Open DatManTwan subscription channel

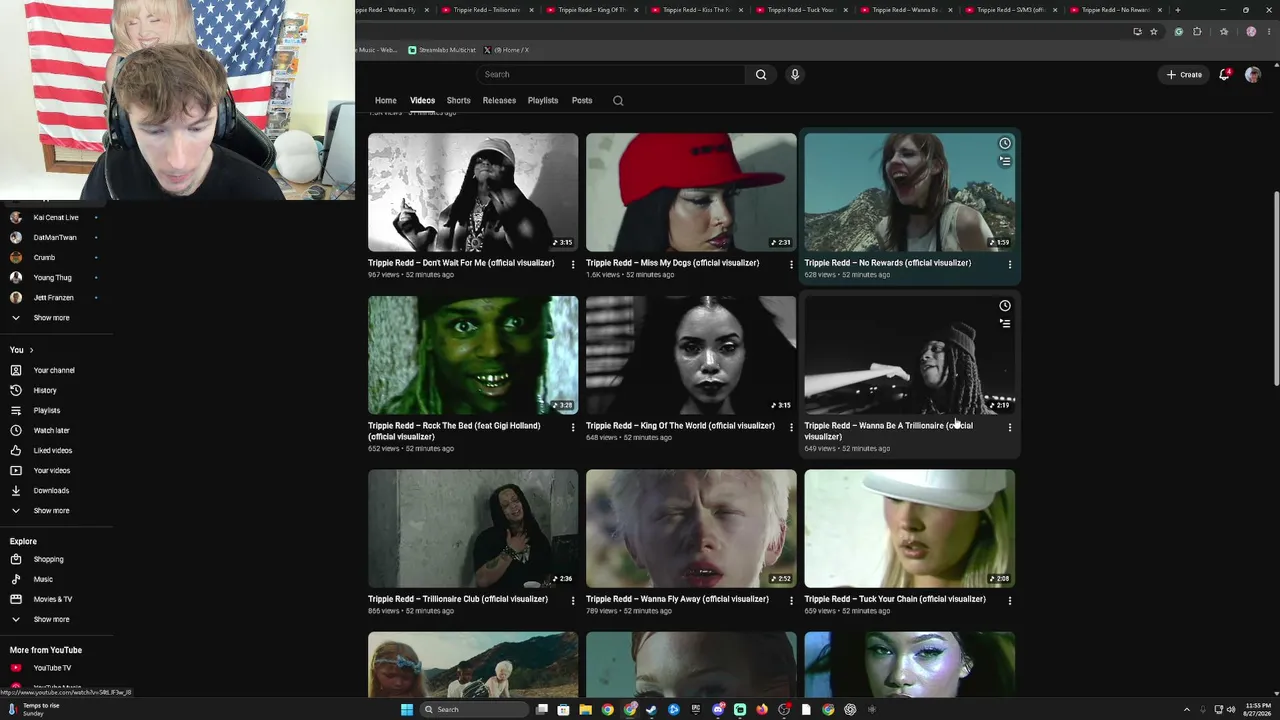[x=56, y=237]
